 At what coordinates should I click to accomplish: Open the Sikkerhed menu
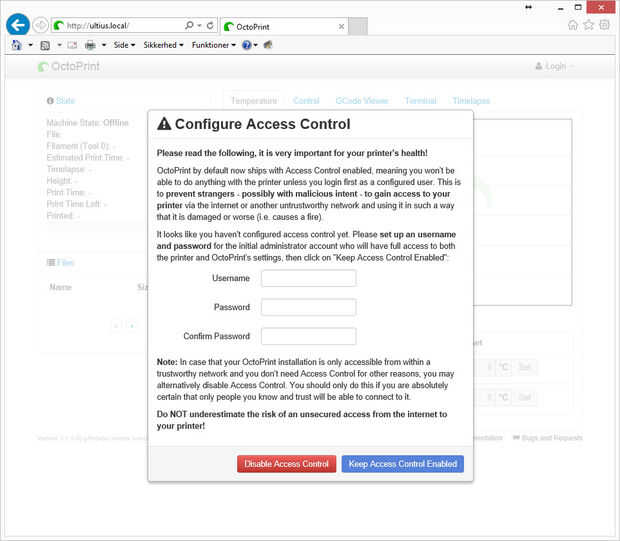163,45
